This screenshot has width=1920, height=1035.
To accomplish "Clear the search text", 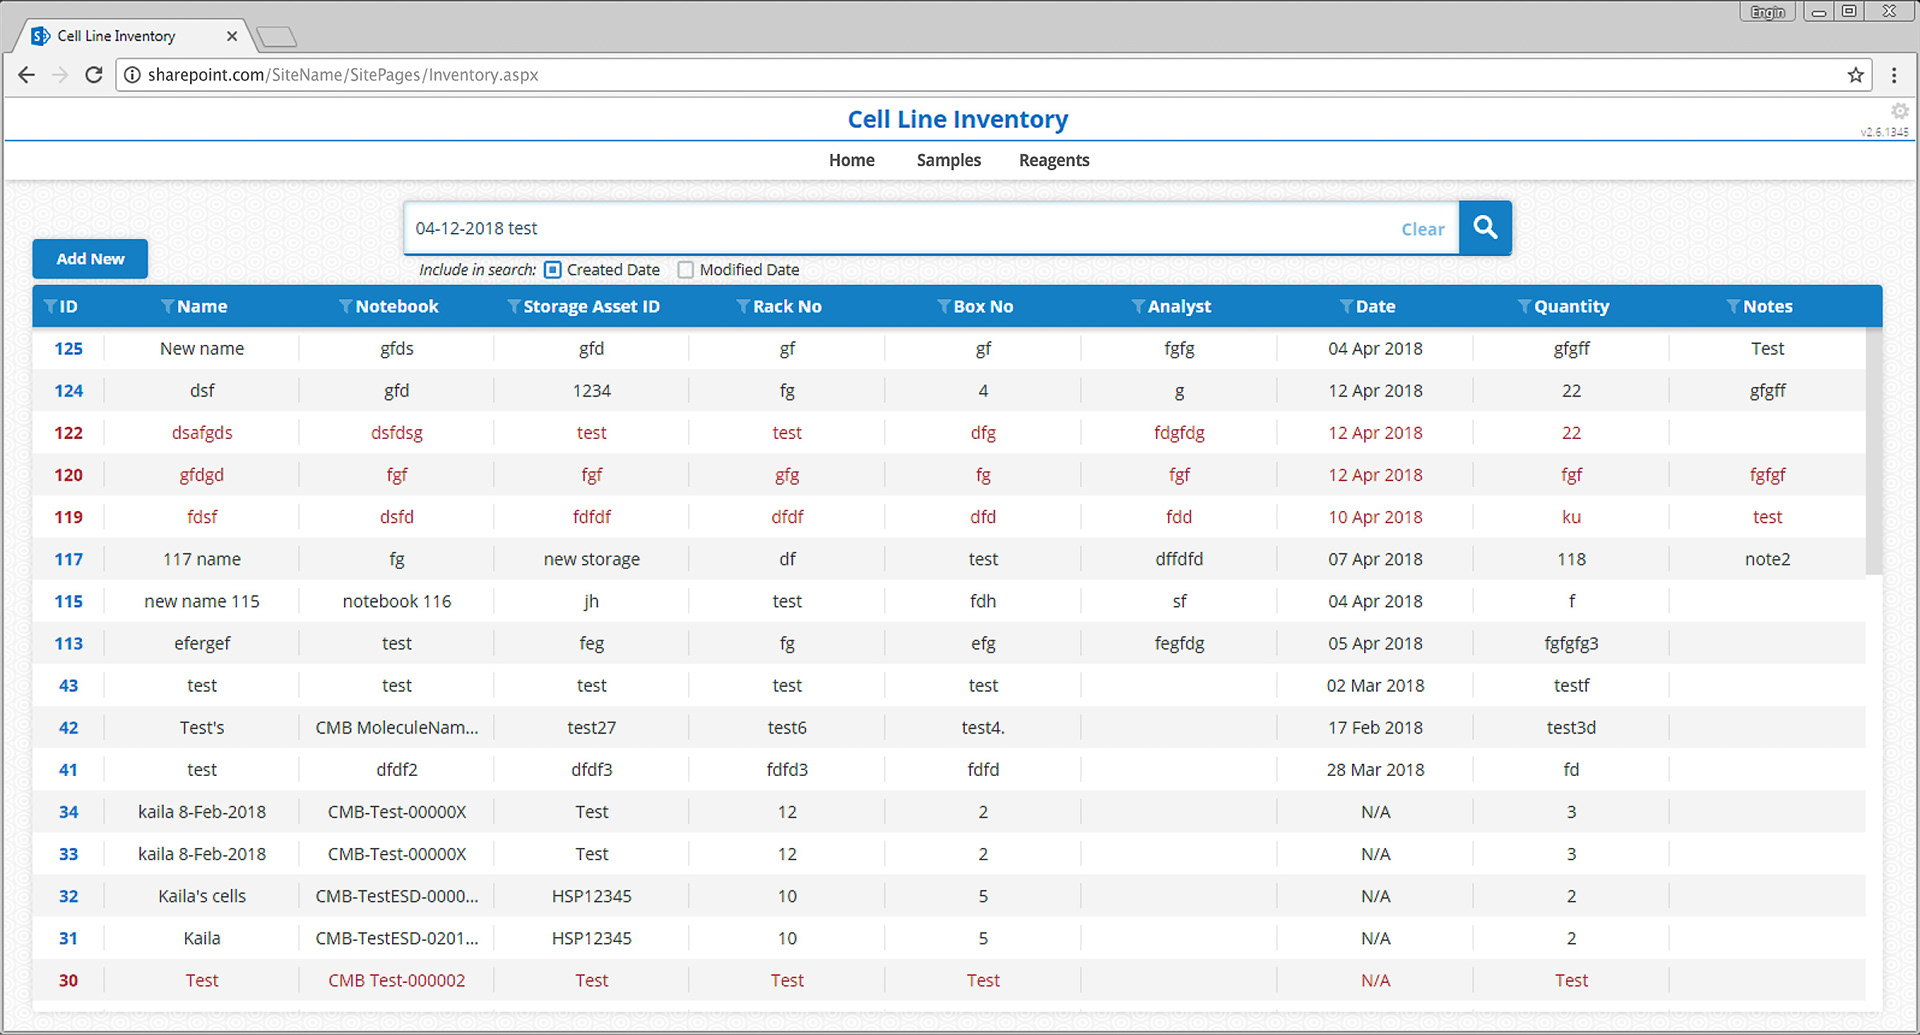I will (x=1422, y=229).
